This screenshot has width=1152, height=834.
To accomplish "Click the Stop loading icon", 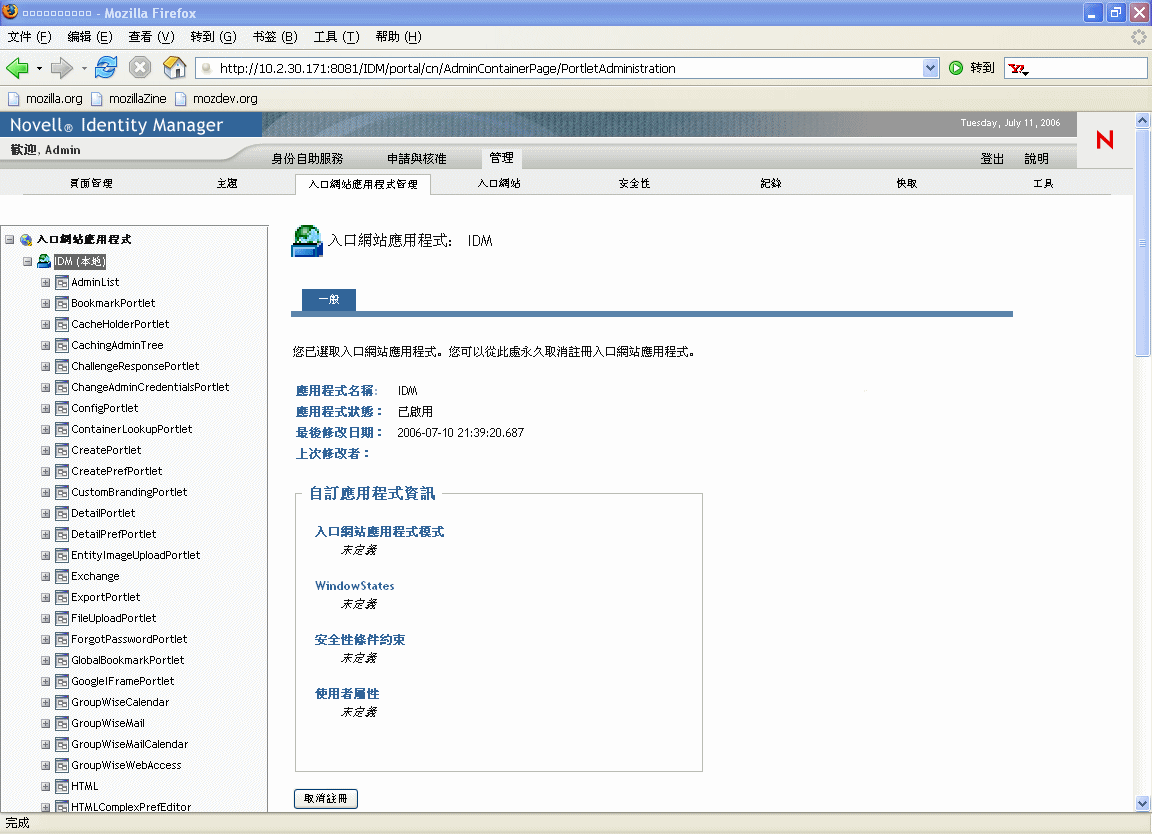I will (x=140, y=68).
